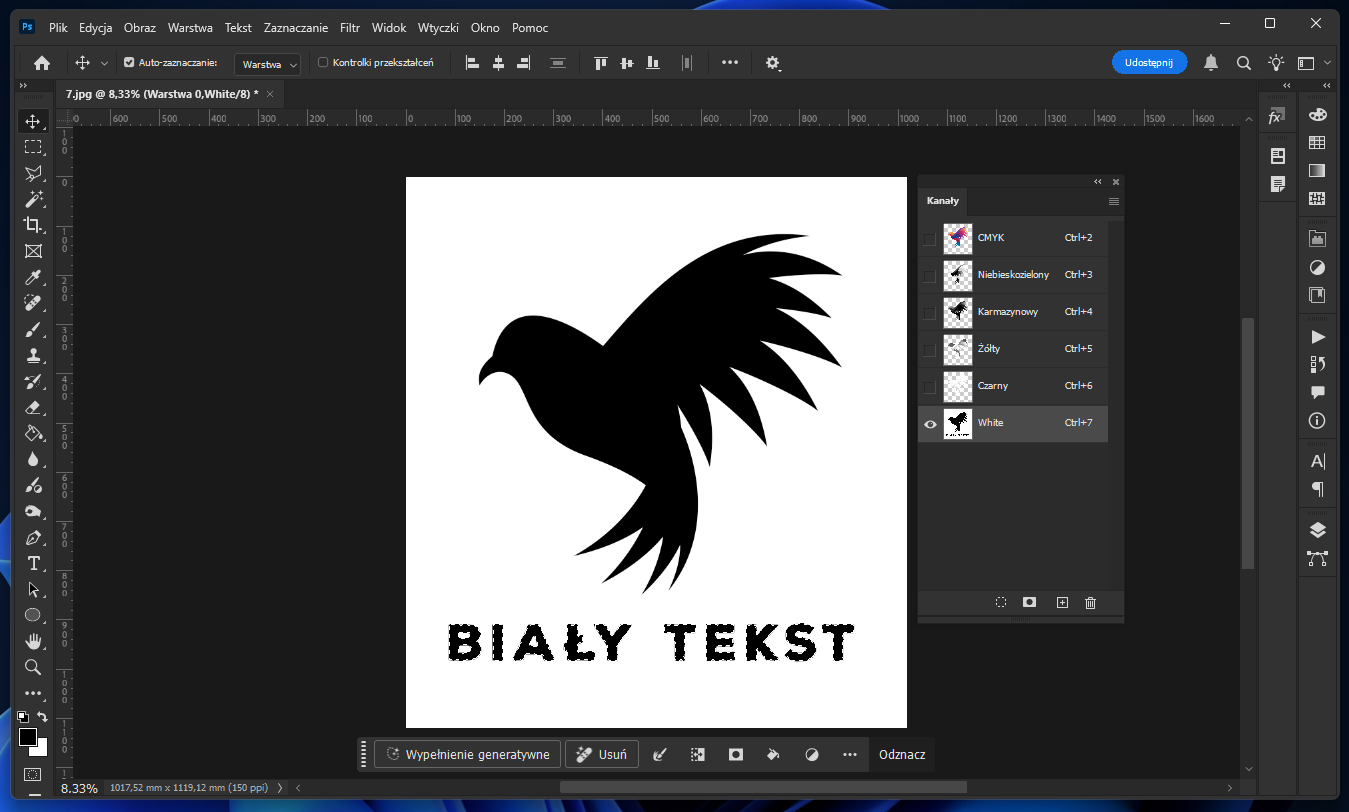Delete the channel using the trash icon
Viewport: 1349px width, 812px height.
(1090, 602)
